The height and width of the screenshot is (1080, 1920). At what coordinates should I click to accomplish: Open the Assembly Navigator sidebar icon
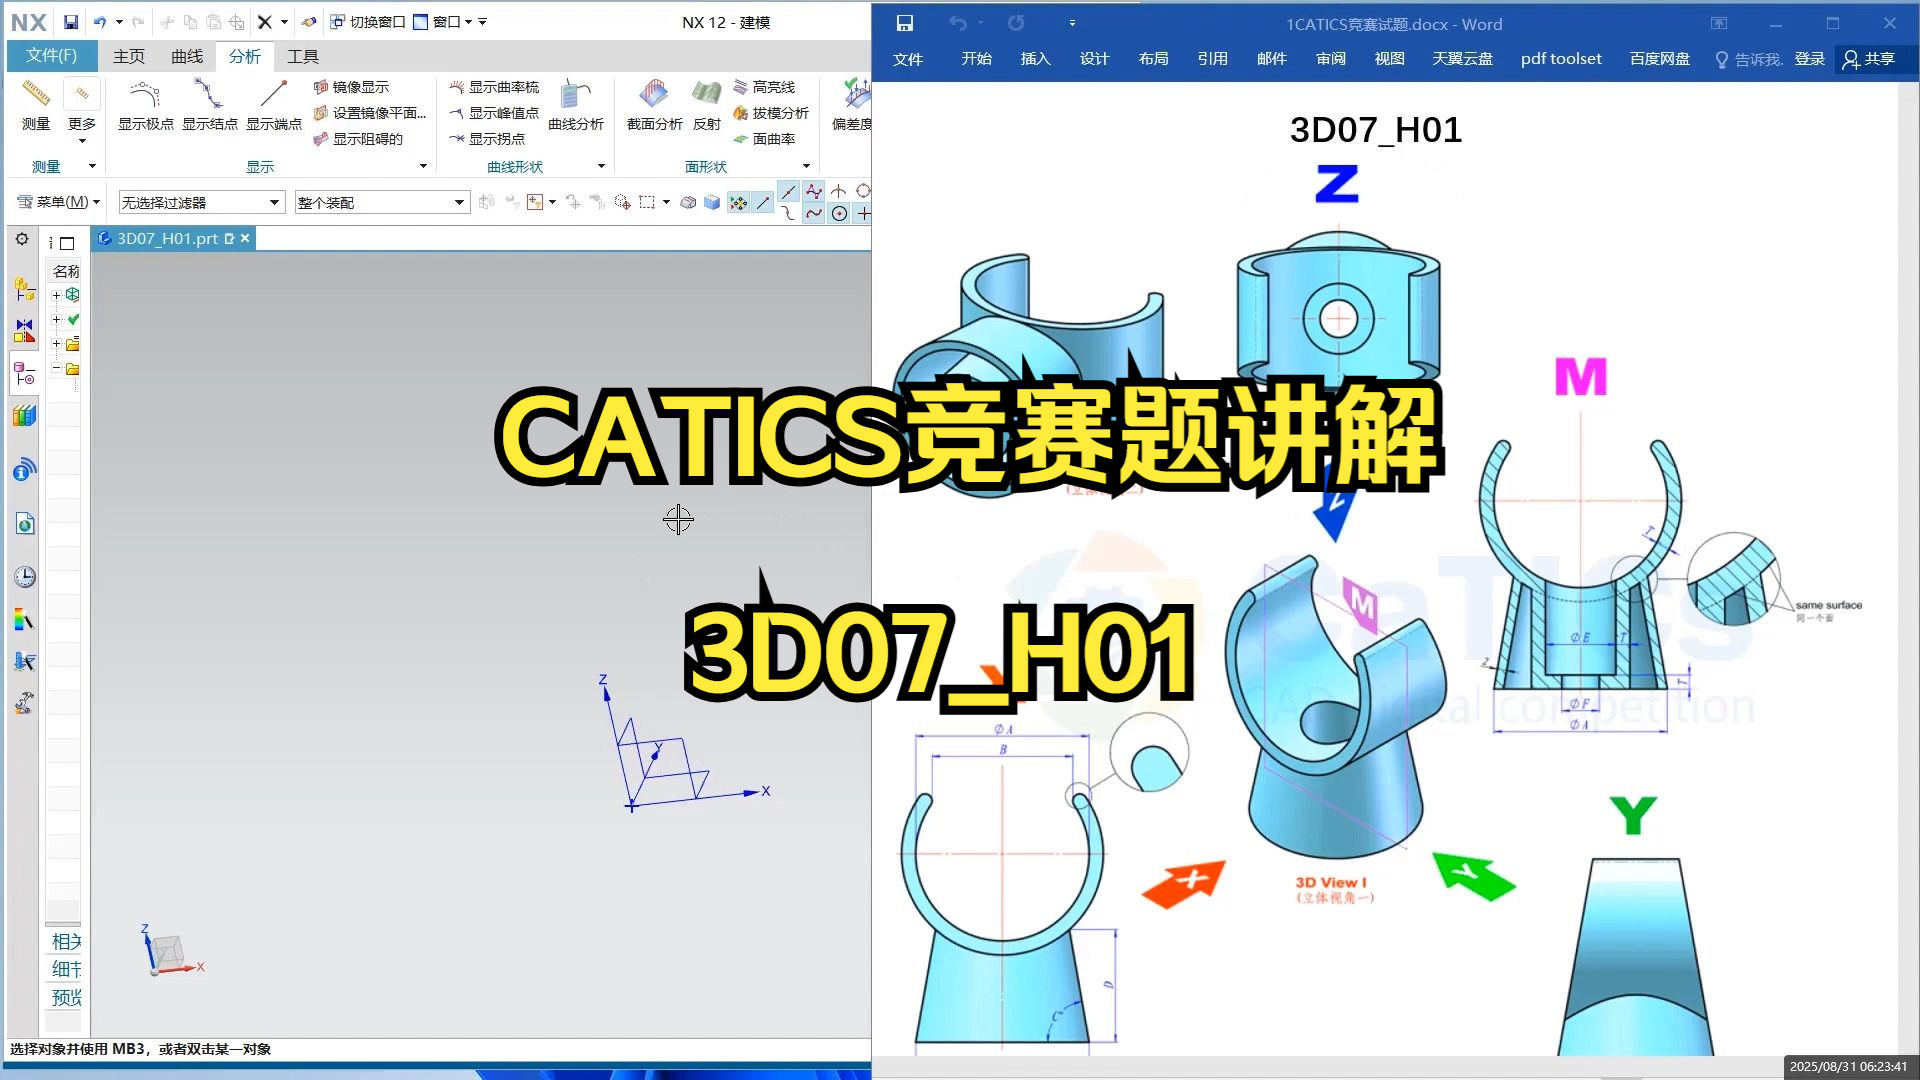tap(25, 289)
